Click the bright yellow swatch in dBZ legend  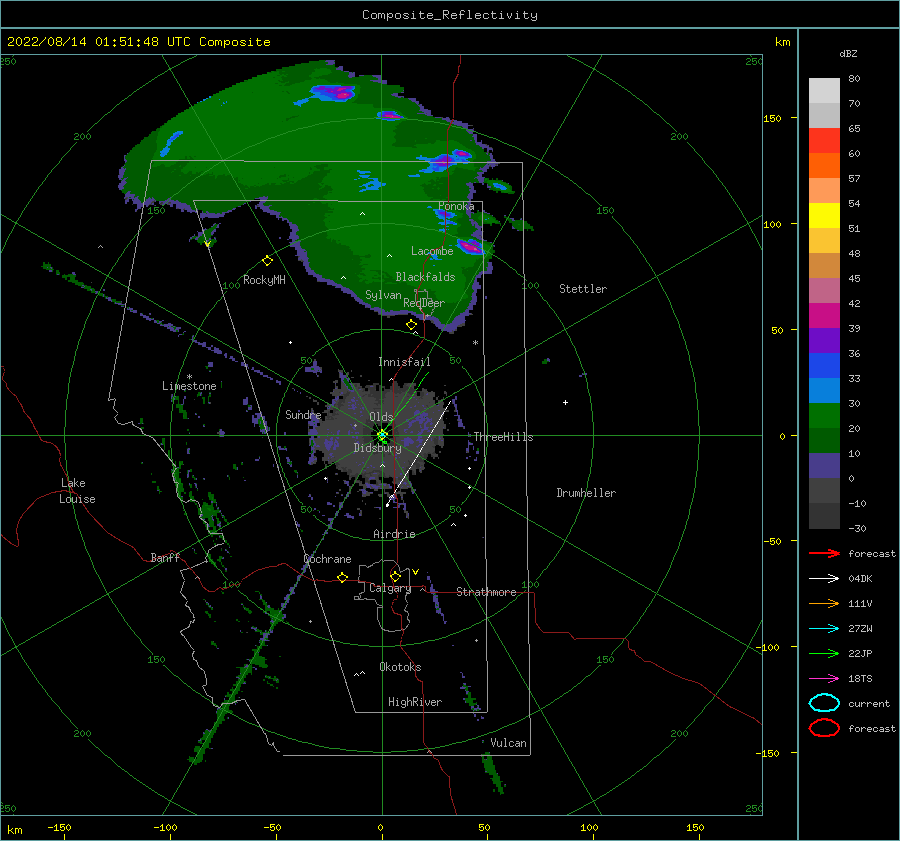pyautogui.click(x=824, y=215)
